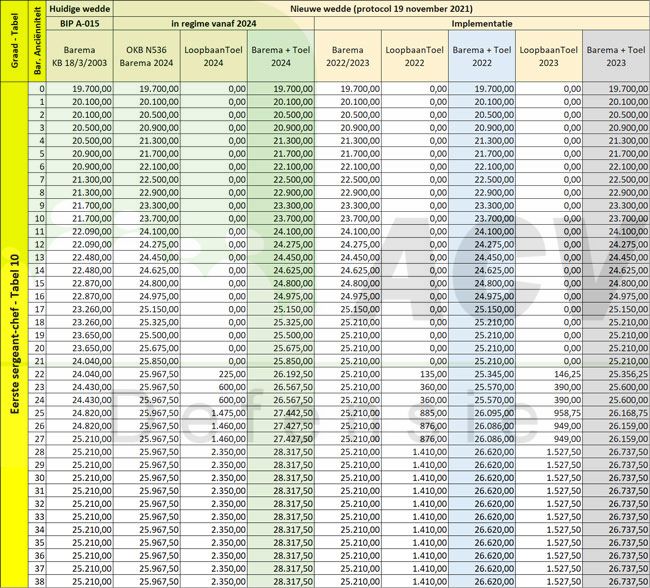Screen dimensions: 650x588
Task: Click 24.275,00 under Barema 2022/2023
Action: pyautogui.click(x=348, y=244)
